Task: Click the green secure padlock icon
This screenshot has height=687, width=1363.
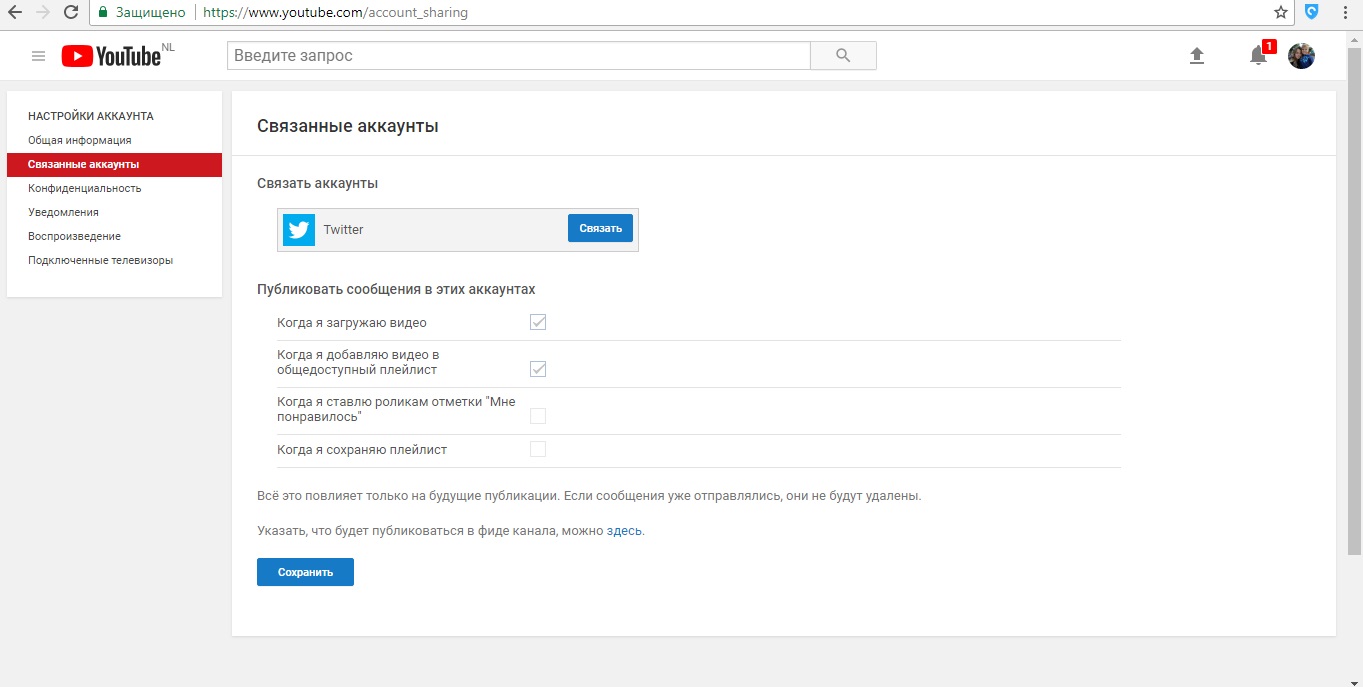Action: point(103,13)
